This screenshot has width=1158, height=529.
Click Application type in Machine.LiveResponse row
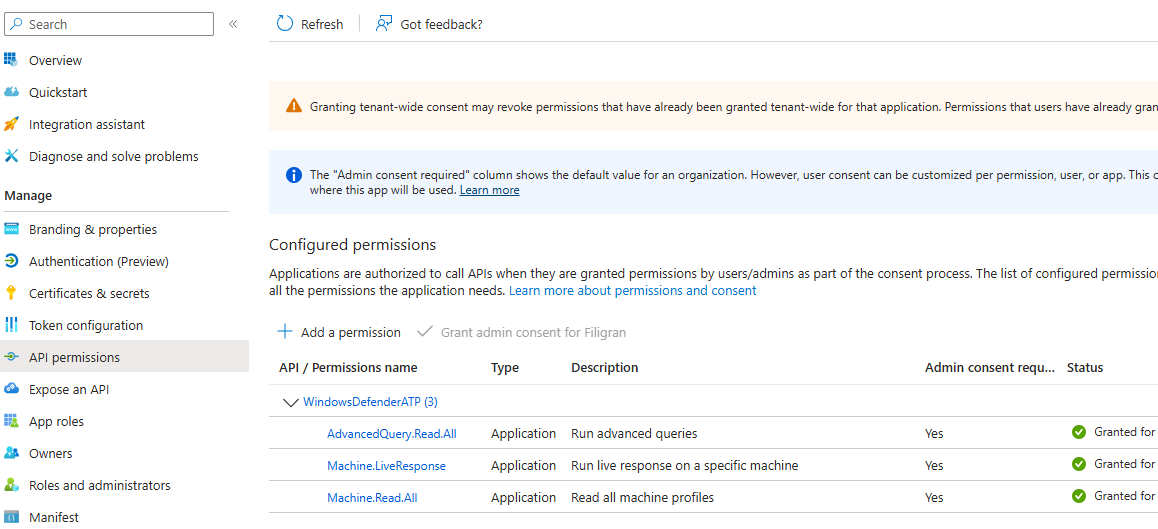coord(524,465)
